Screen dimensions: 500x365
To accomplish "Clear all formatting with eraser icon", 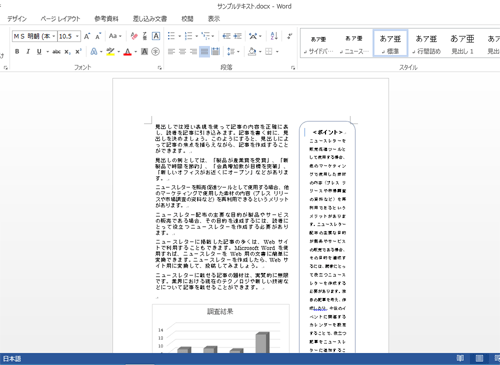I will [x=134, y=36].
